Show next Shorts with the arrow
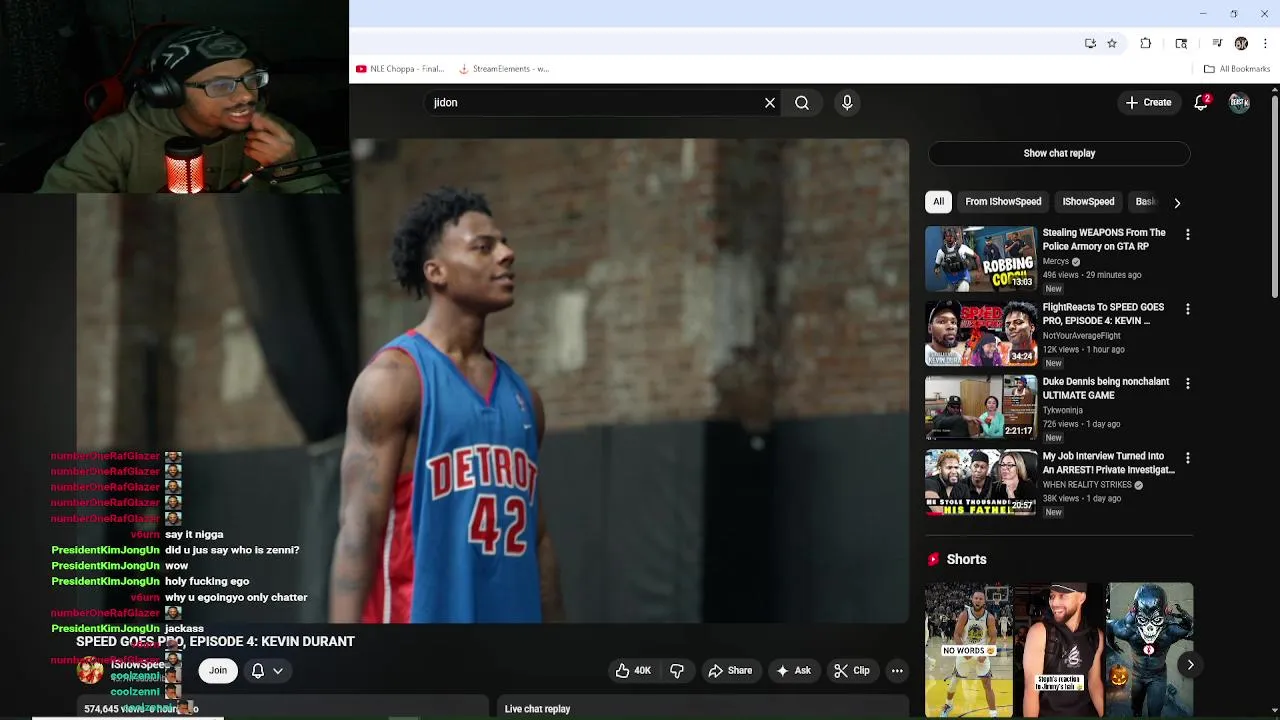The image size is (1280, 720). [1190, 664]
